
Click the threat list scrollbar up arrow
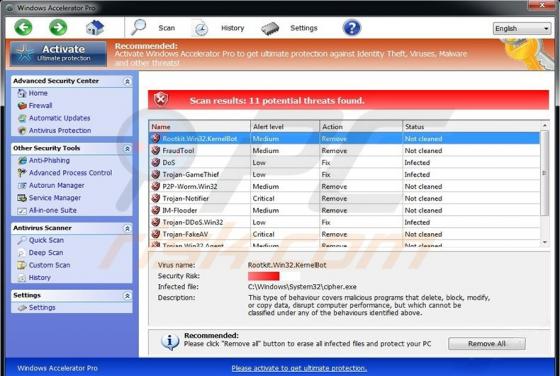[x=545, y=125]
